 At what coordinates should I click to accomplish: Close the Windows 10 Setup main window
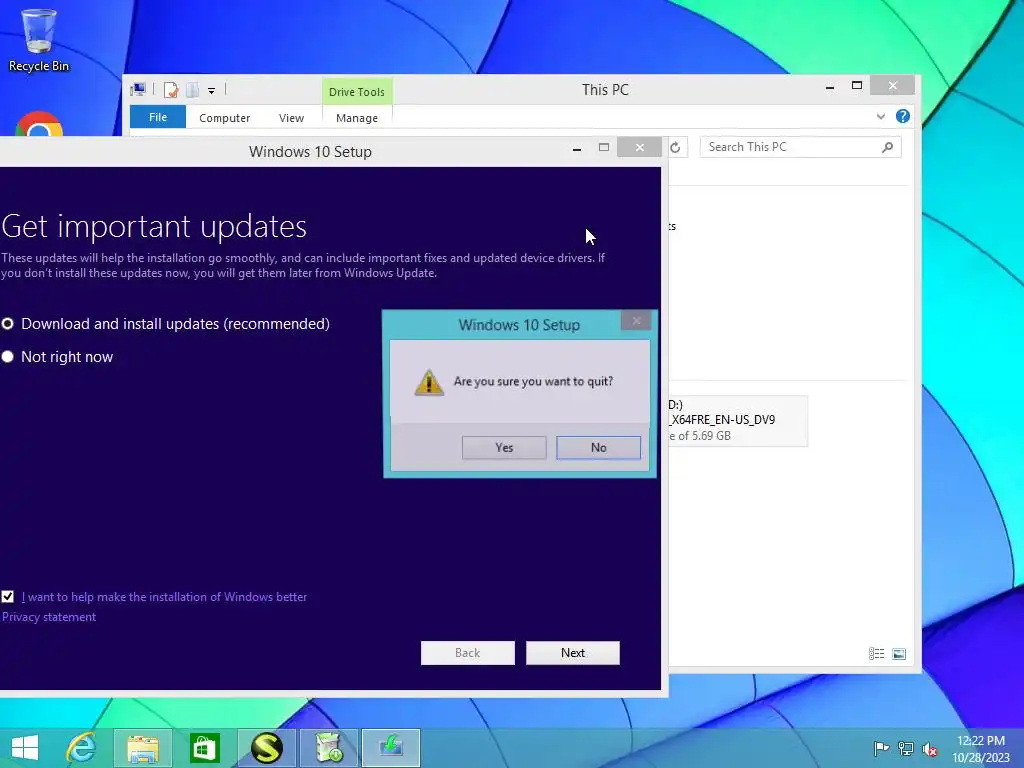coord(639,148)
